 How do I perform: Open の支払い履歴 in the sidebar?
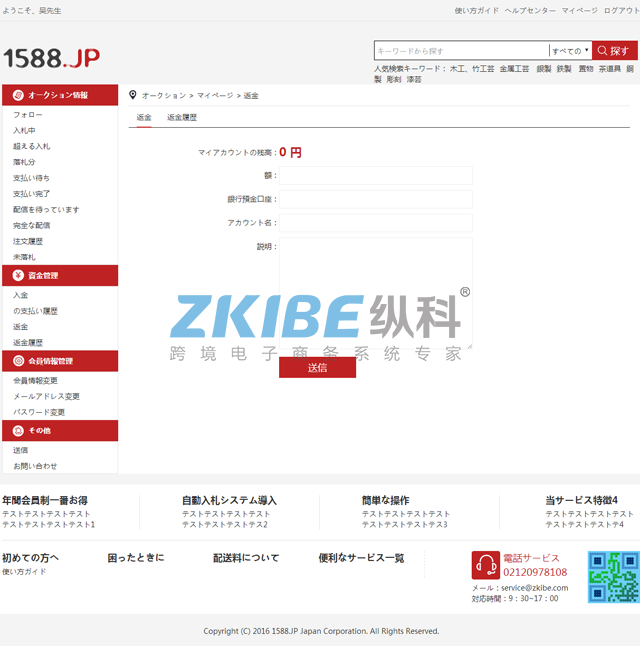(x=35, y=311)
